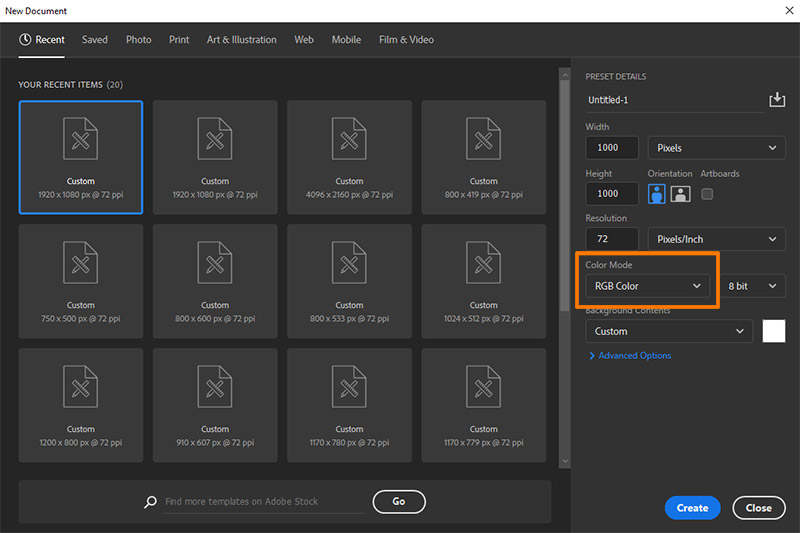Click the save document preset icon
Screen dimensions: 800x533
click(x=777, y=100)
